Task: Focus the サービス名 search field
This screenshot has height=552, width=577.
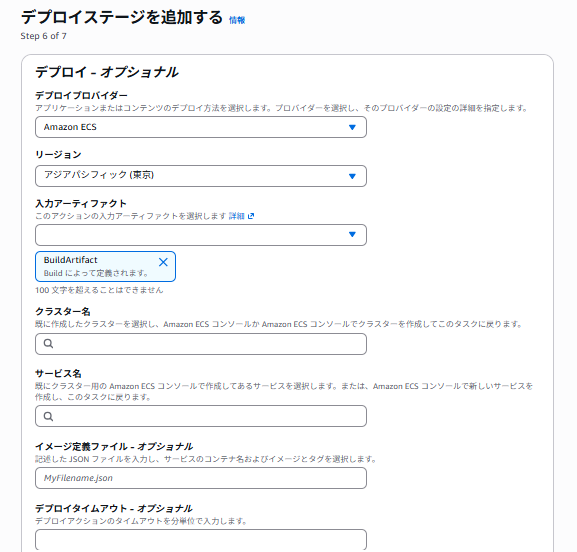Action: pos(201,416)
